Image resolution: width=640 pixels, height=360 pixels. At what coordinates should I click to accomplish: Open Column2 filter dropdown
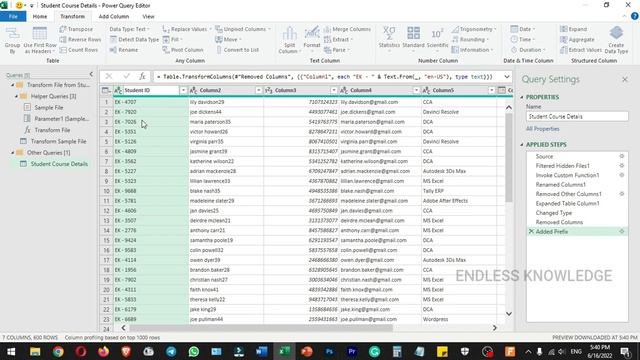258,90
